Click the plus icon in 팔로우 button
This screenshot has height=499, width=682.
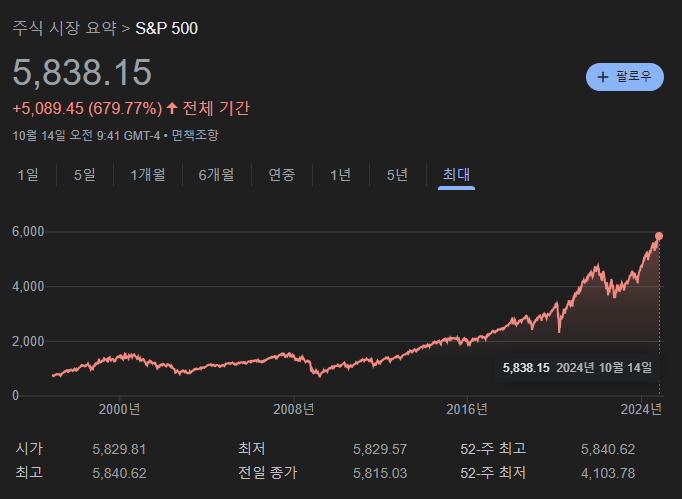pos(603,77)
